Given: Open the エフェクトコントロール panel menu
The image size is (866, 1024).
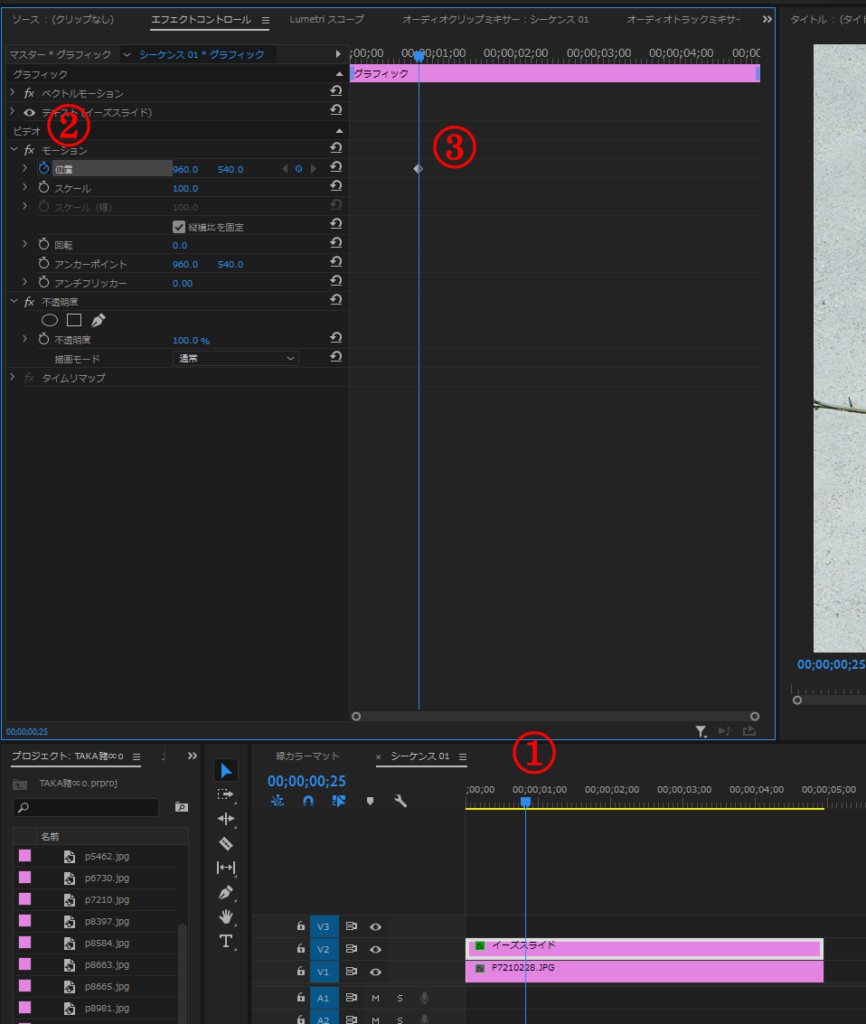Looking at the screenshot, I should [x=266, y=20].
